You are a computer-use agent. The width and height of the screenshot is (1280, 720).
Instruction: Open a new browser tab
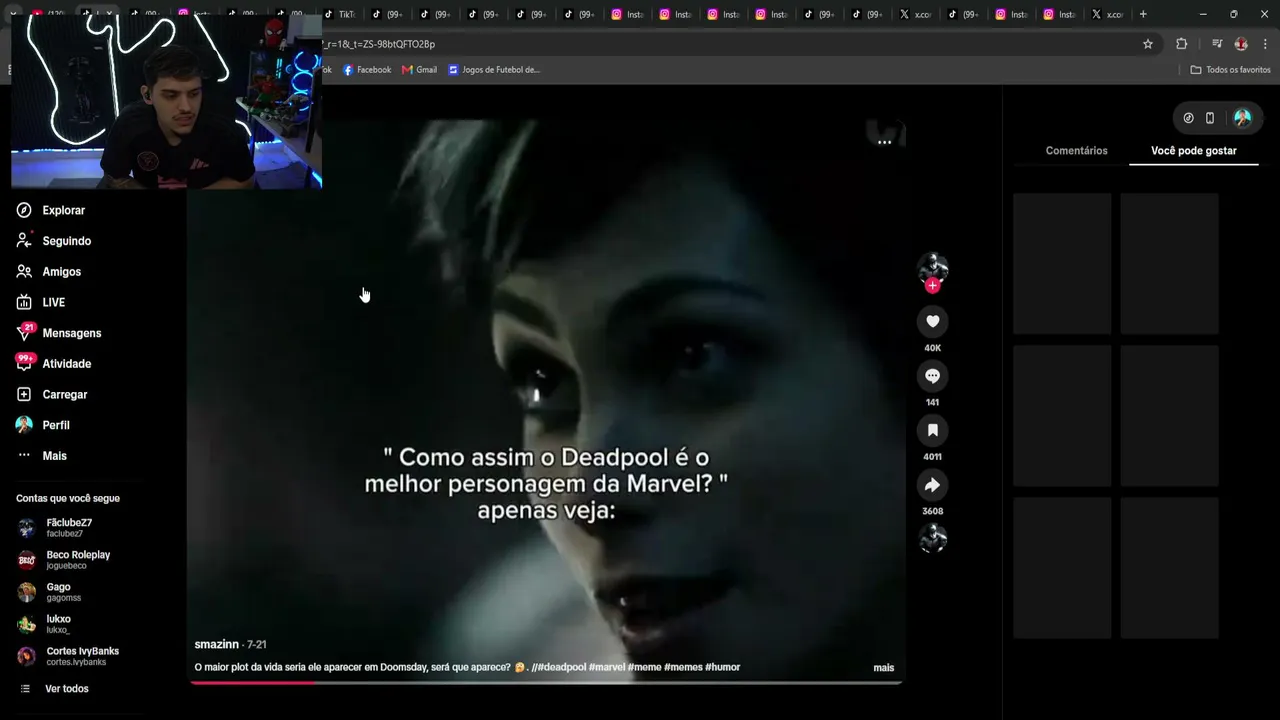point(1143,14)
